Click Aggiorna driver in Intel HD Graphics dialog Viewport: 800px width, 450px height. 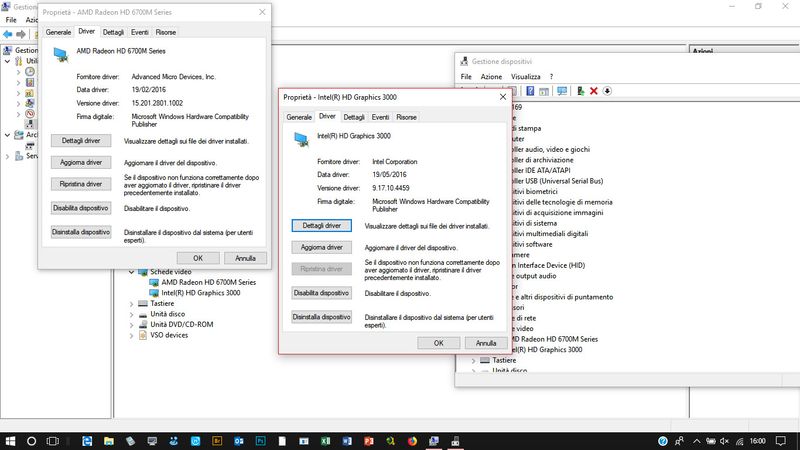click(321, 247)
